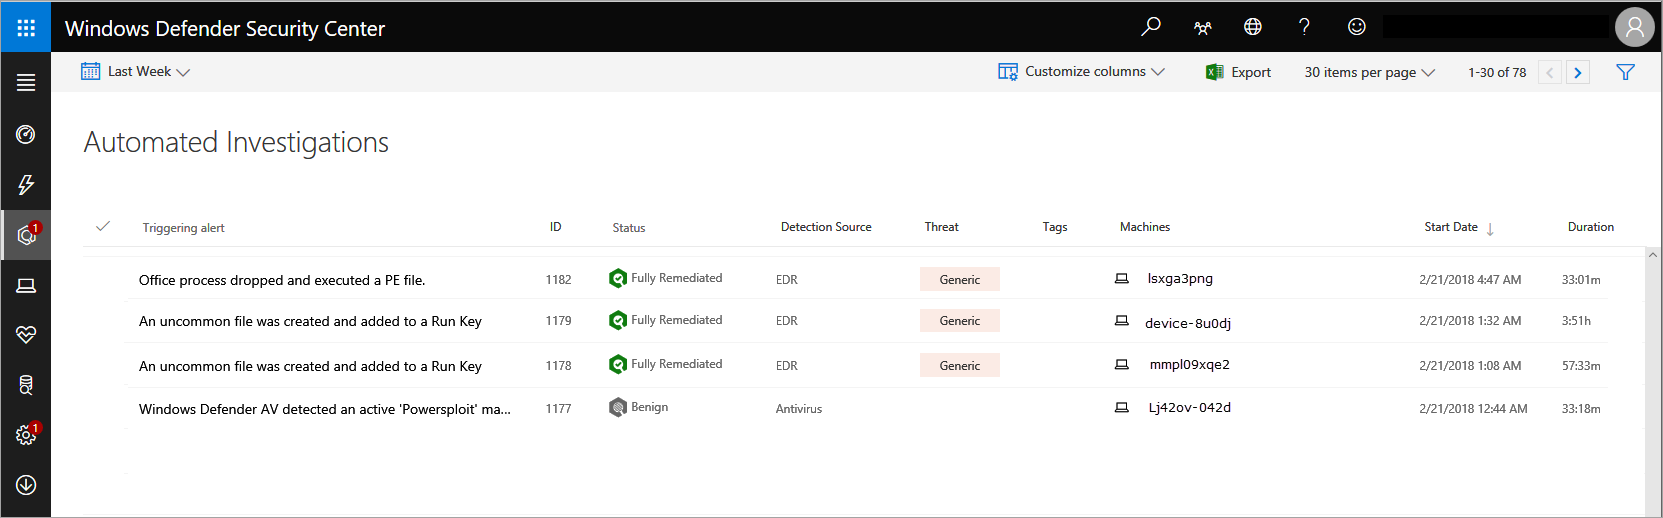Click the search magnifier icon in header
This screenshot has height=518, width=1663.
coord(1151,27)
